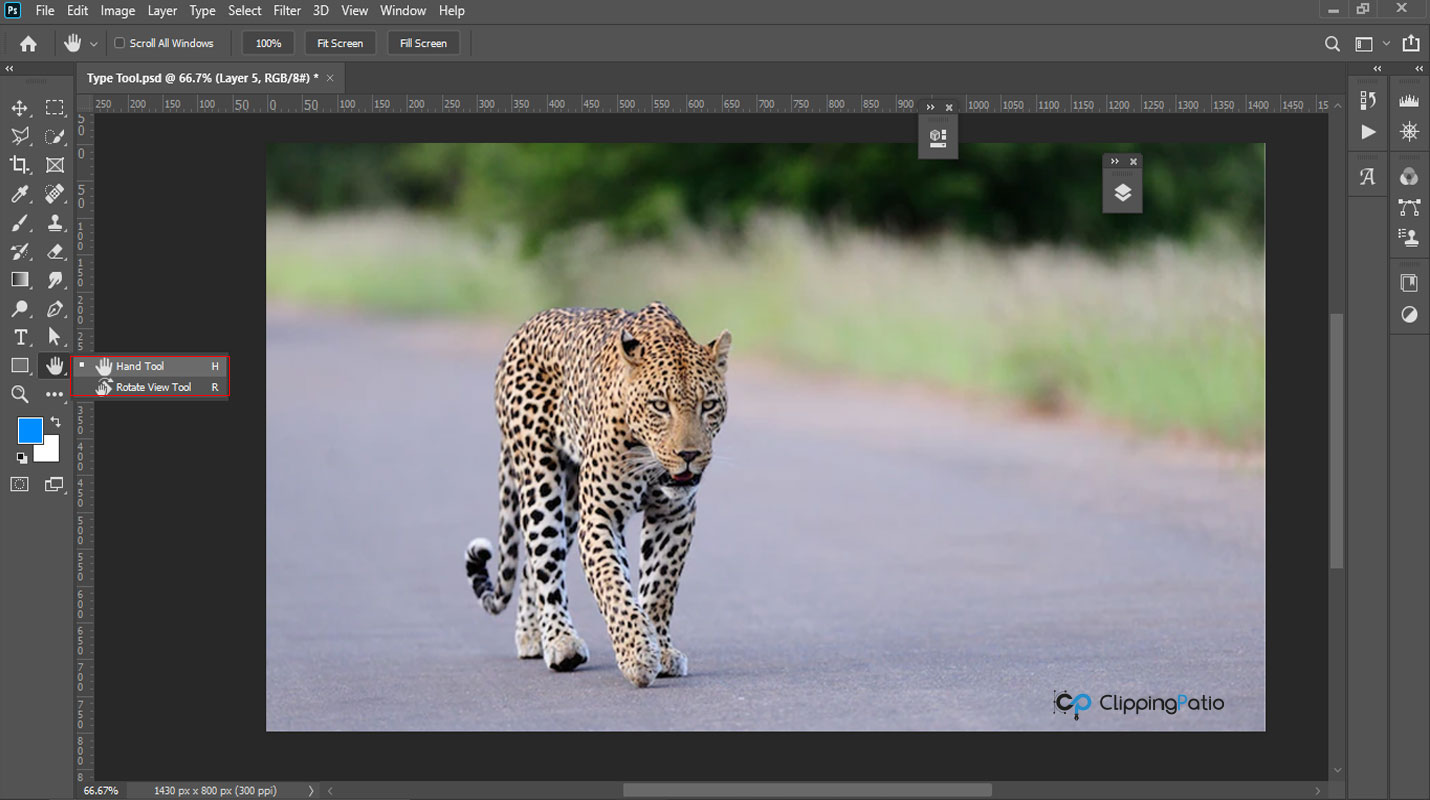The image size is (1430, 800).
Task: Select the Eyedropper tool
Action: pos(20,194)
